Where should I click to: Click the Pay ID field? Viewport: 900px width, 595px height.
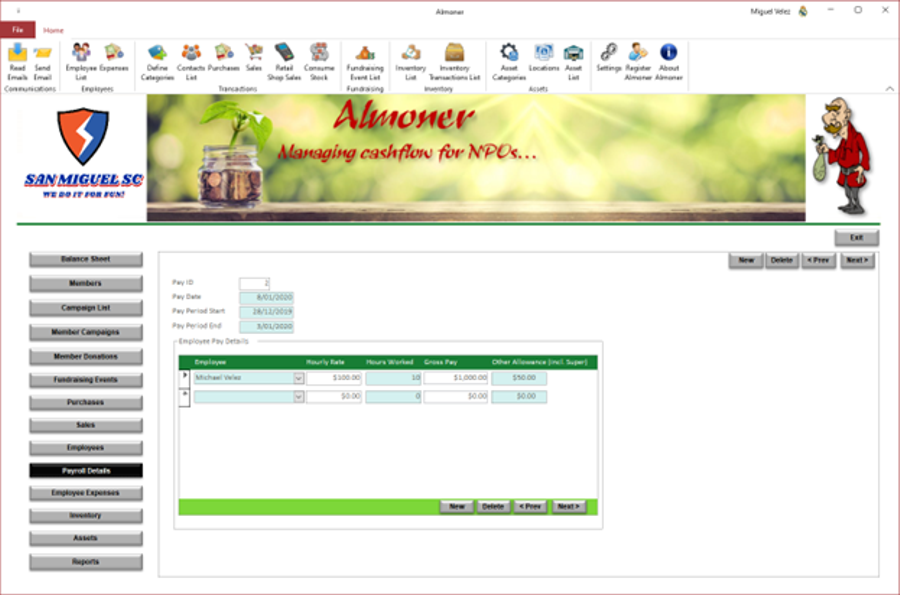pos(254,283)
